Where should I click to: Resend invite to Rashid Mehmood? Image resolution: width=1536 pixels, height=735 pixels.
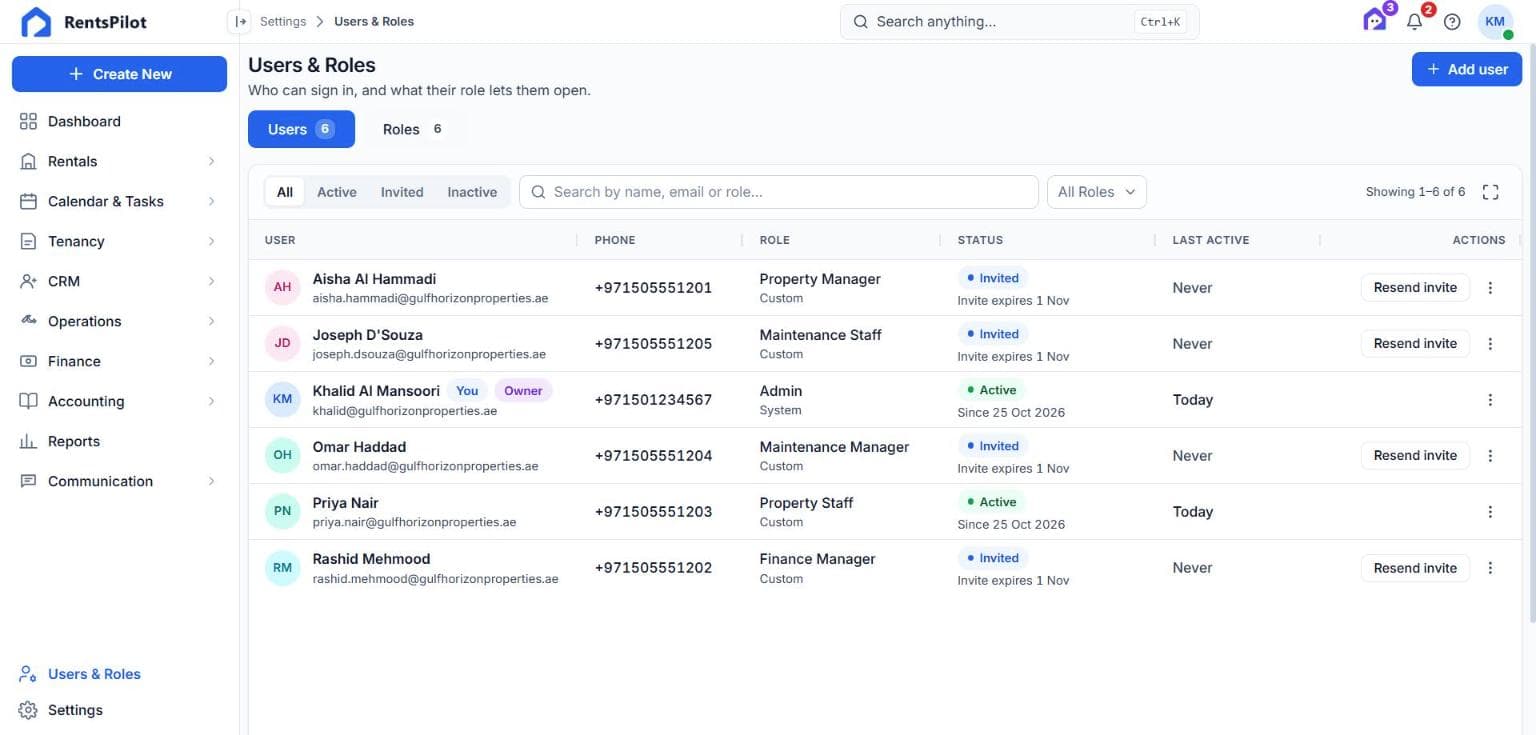click(x=1415, y=568)
